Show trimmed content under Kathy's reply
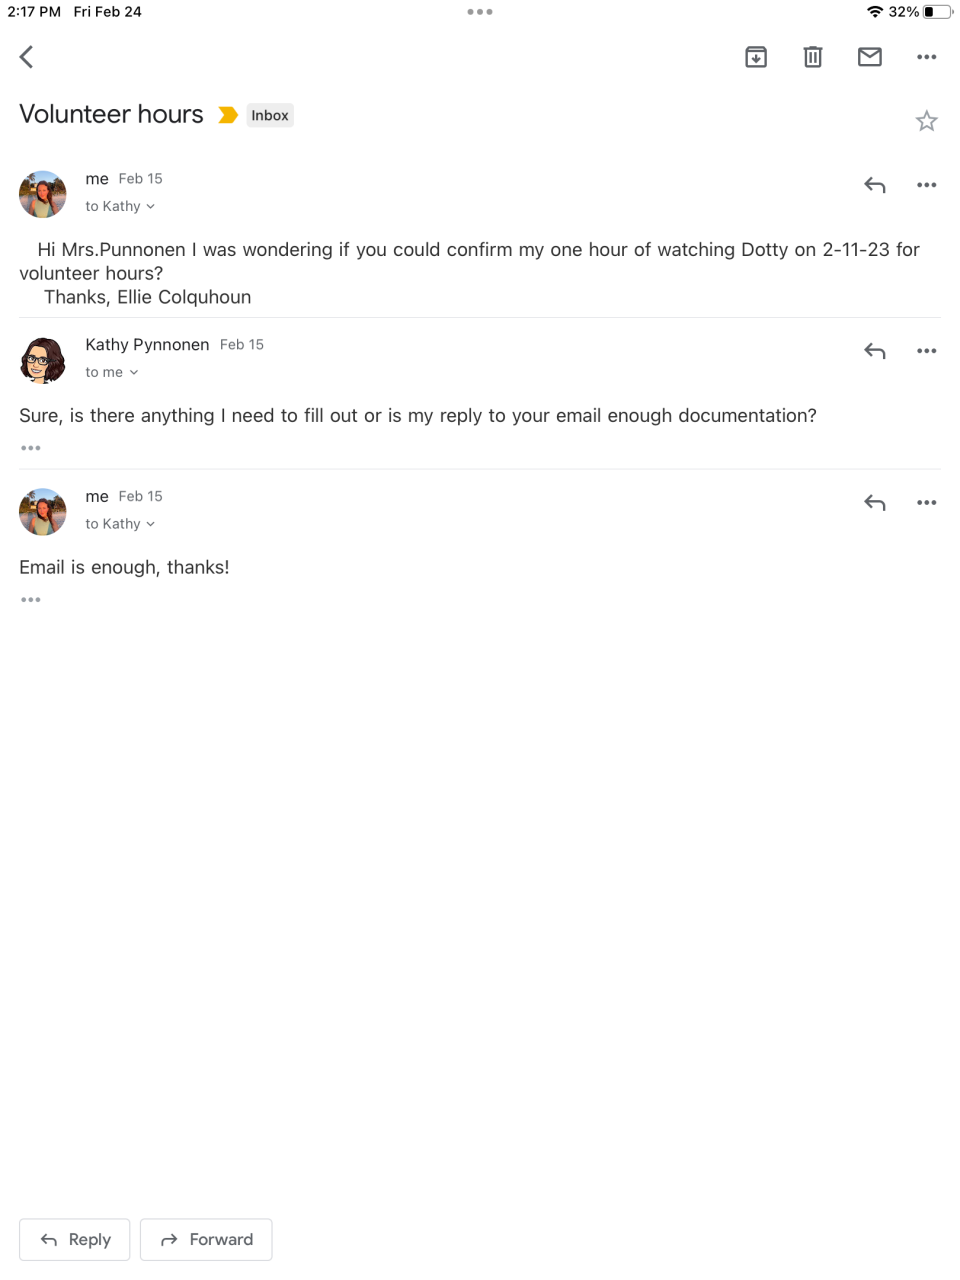Image resolution: width=960 pixels, height=1280 pixels. point(31,448)
